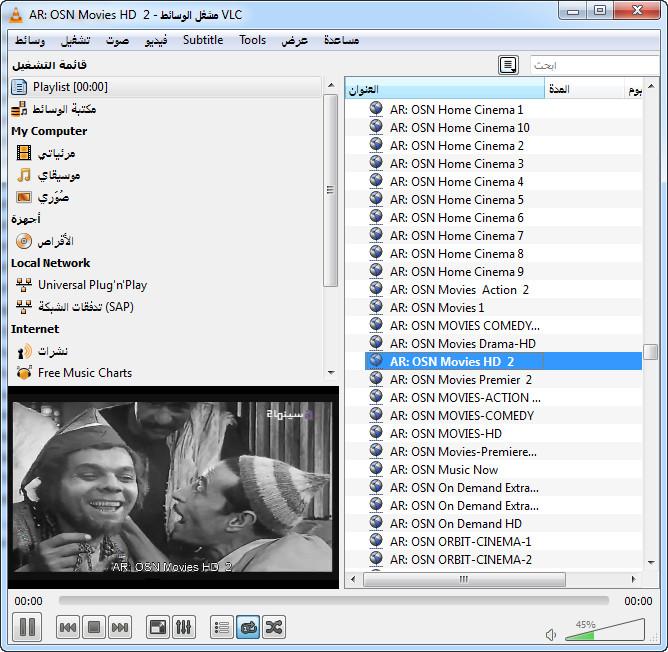
Task: Select AR: OSN MOVIES-HD entry
Action: [x=446, y=434]
